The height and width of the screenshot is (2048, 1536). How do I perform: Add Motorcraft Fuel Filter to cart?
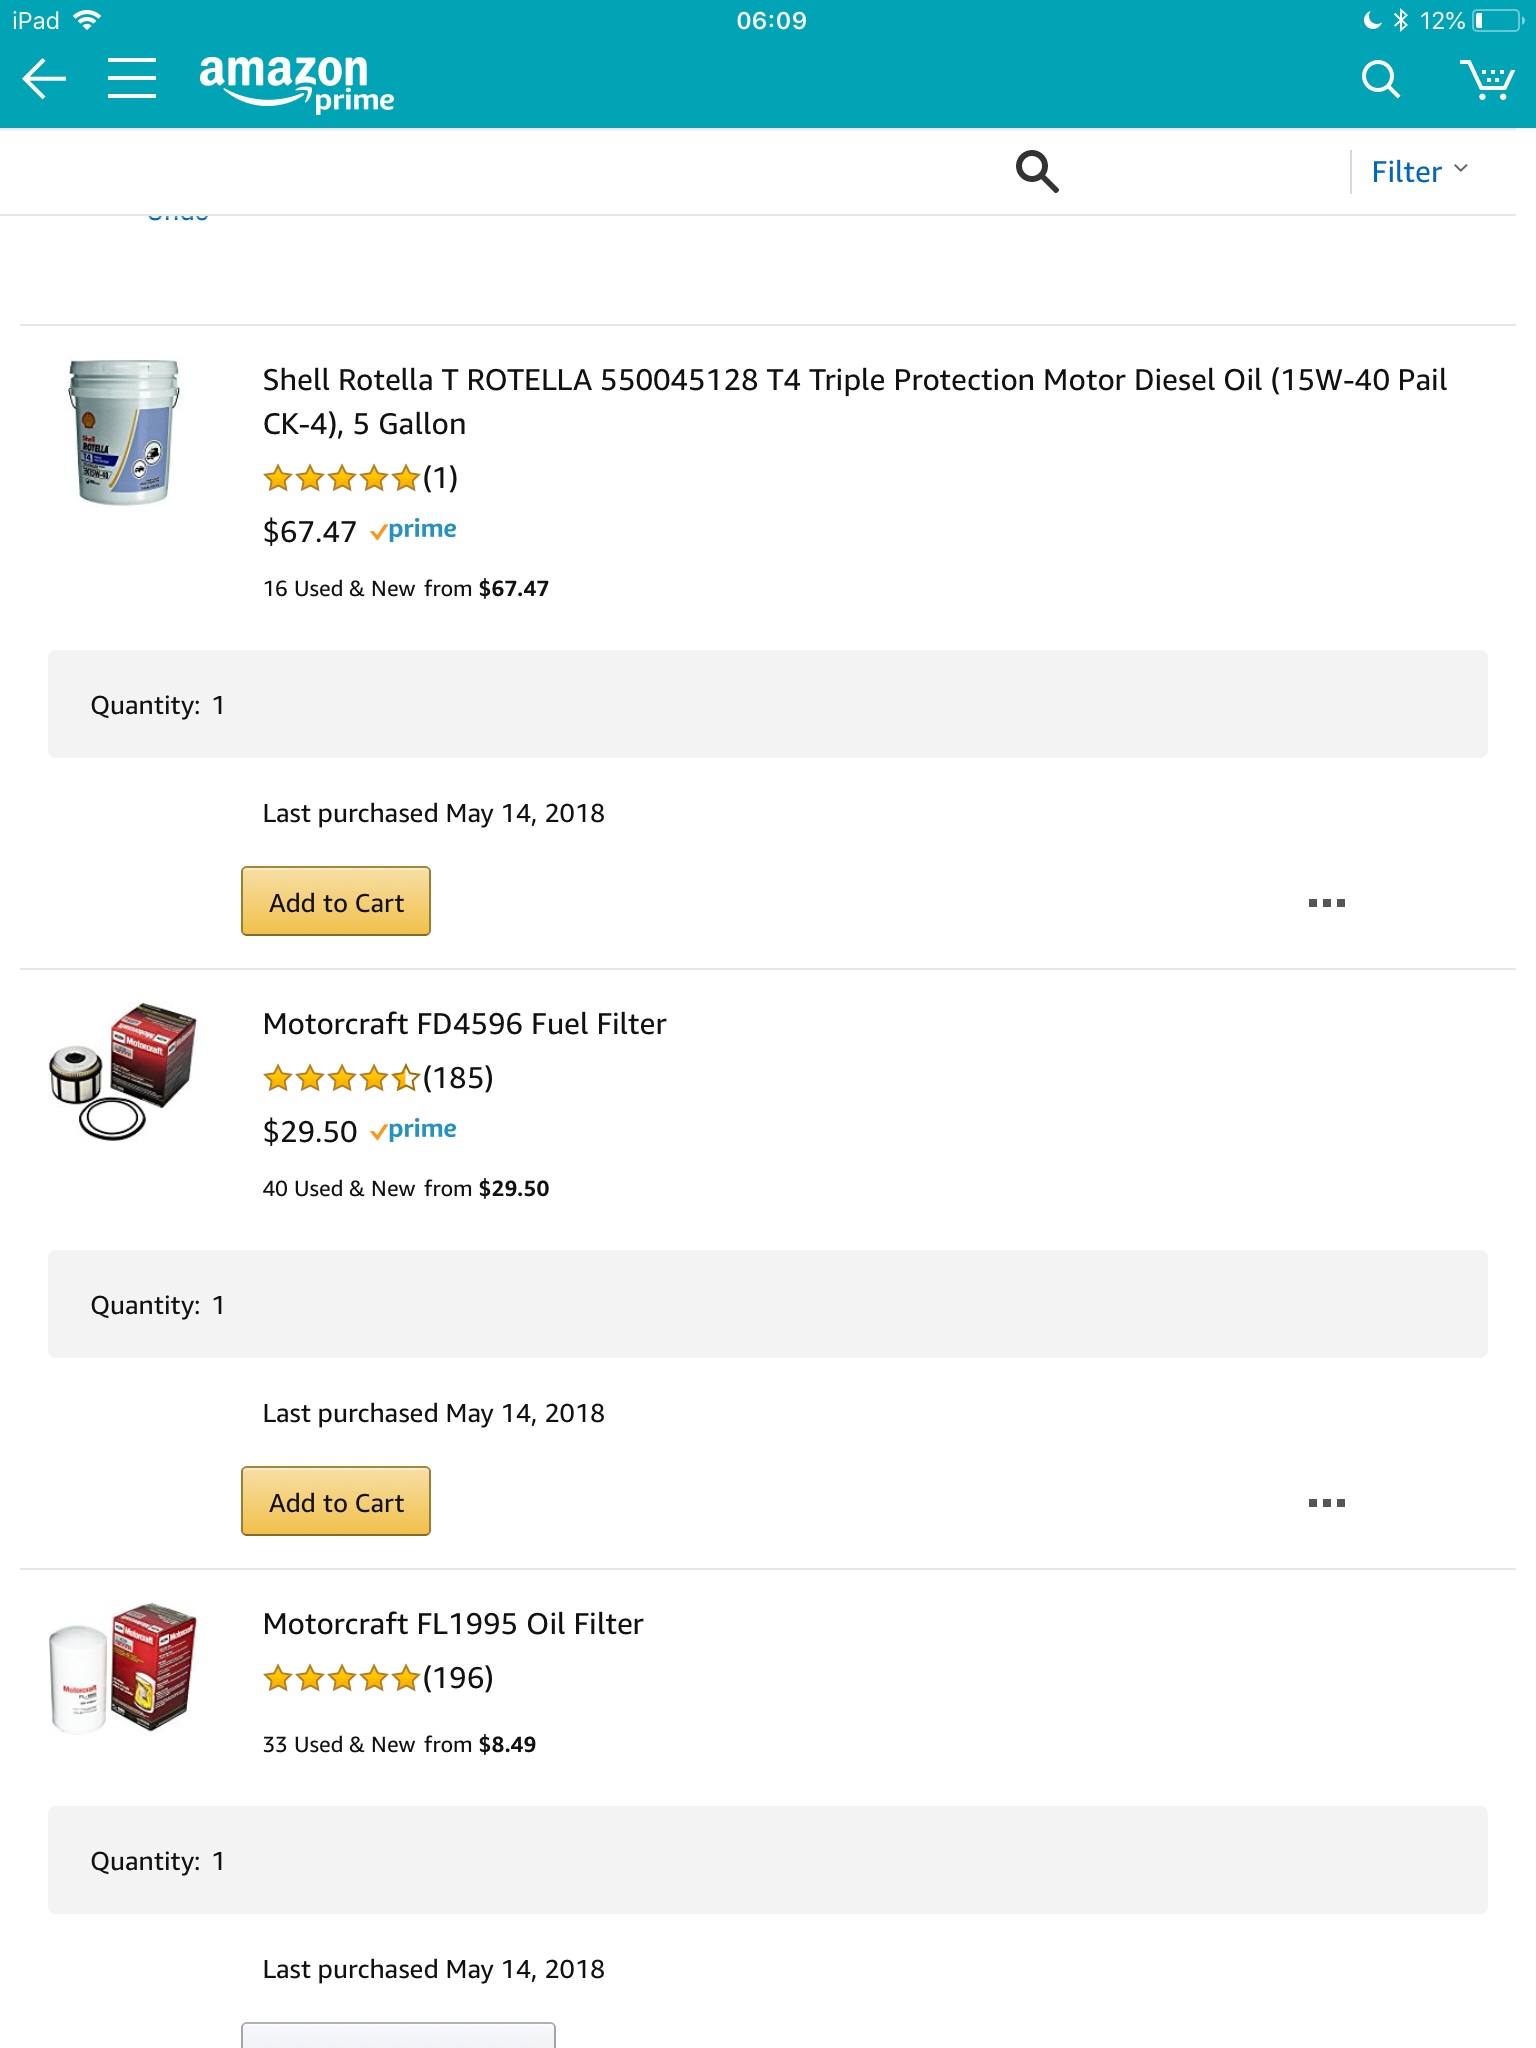tap(336, 1502)
